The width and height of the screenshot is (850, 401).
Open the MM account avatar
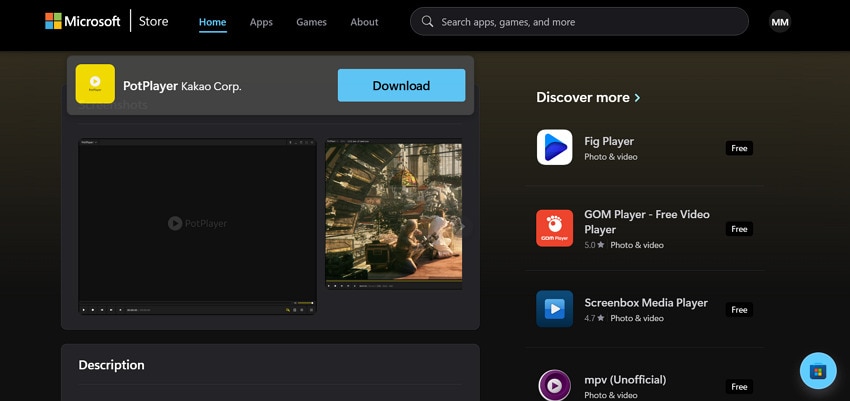click(780, 22)
